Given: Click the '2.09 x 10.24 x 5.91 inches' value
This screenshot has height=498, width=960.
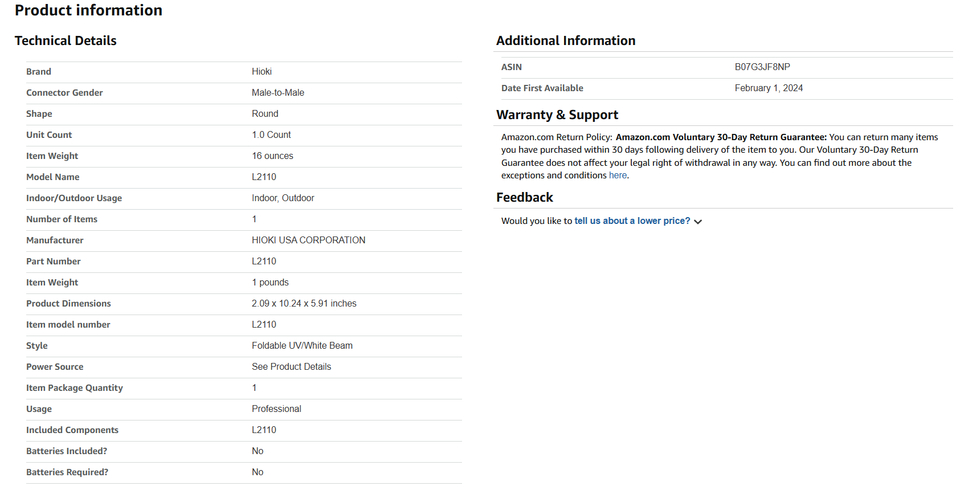Looking at the screenshot, I should point(304,304).
